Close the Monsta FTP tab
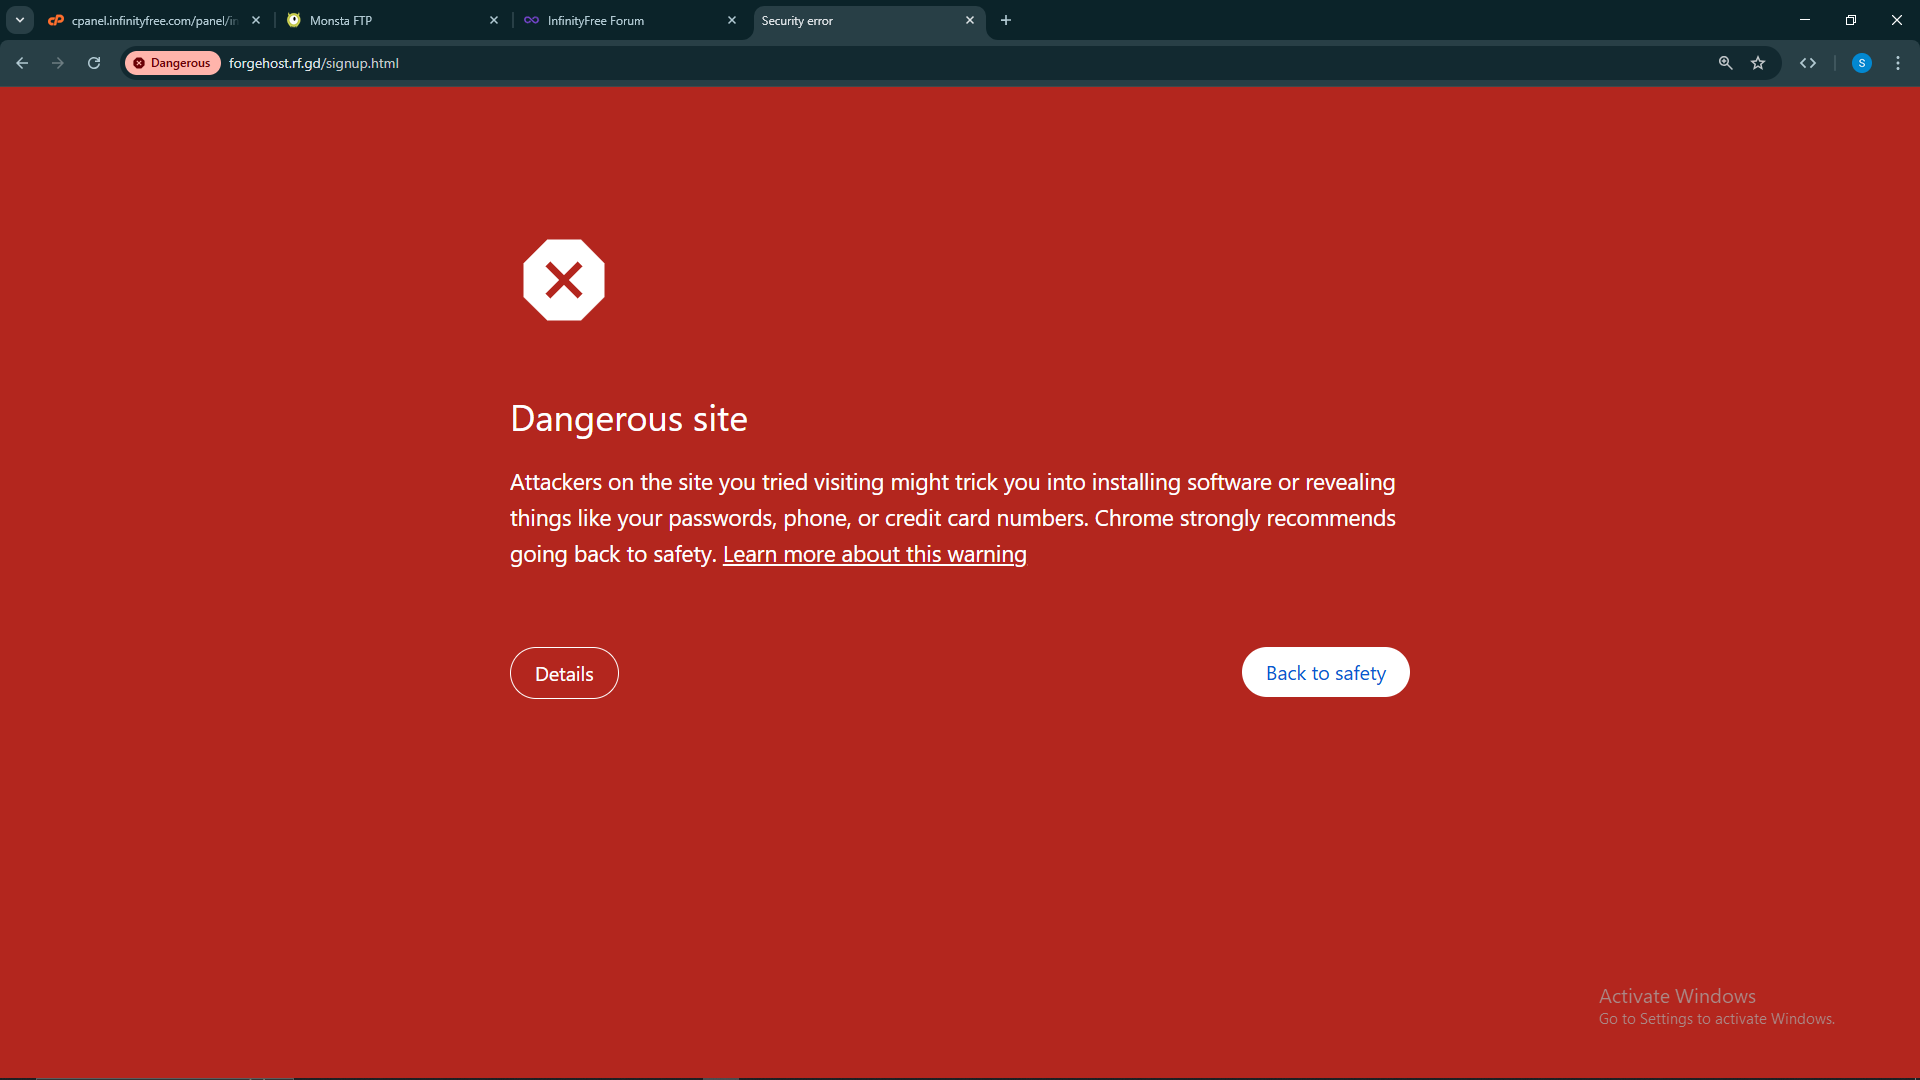The height and width of the screenshot is (1080, 1920). 494,20
